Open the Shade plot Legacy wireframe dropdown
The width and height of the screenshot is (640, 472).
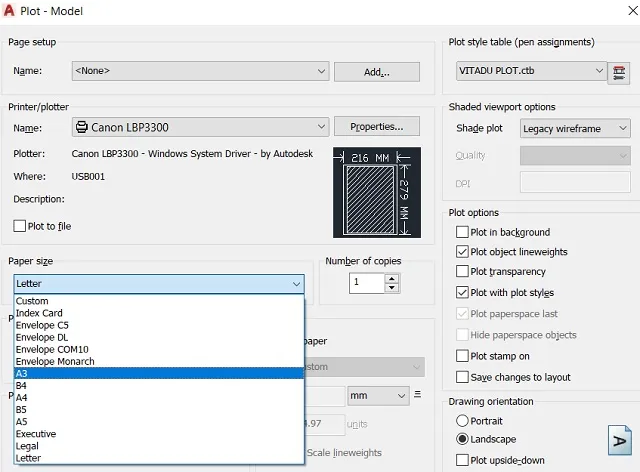pyautogui.click(x=575, y=129)
